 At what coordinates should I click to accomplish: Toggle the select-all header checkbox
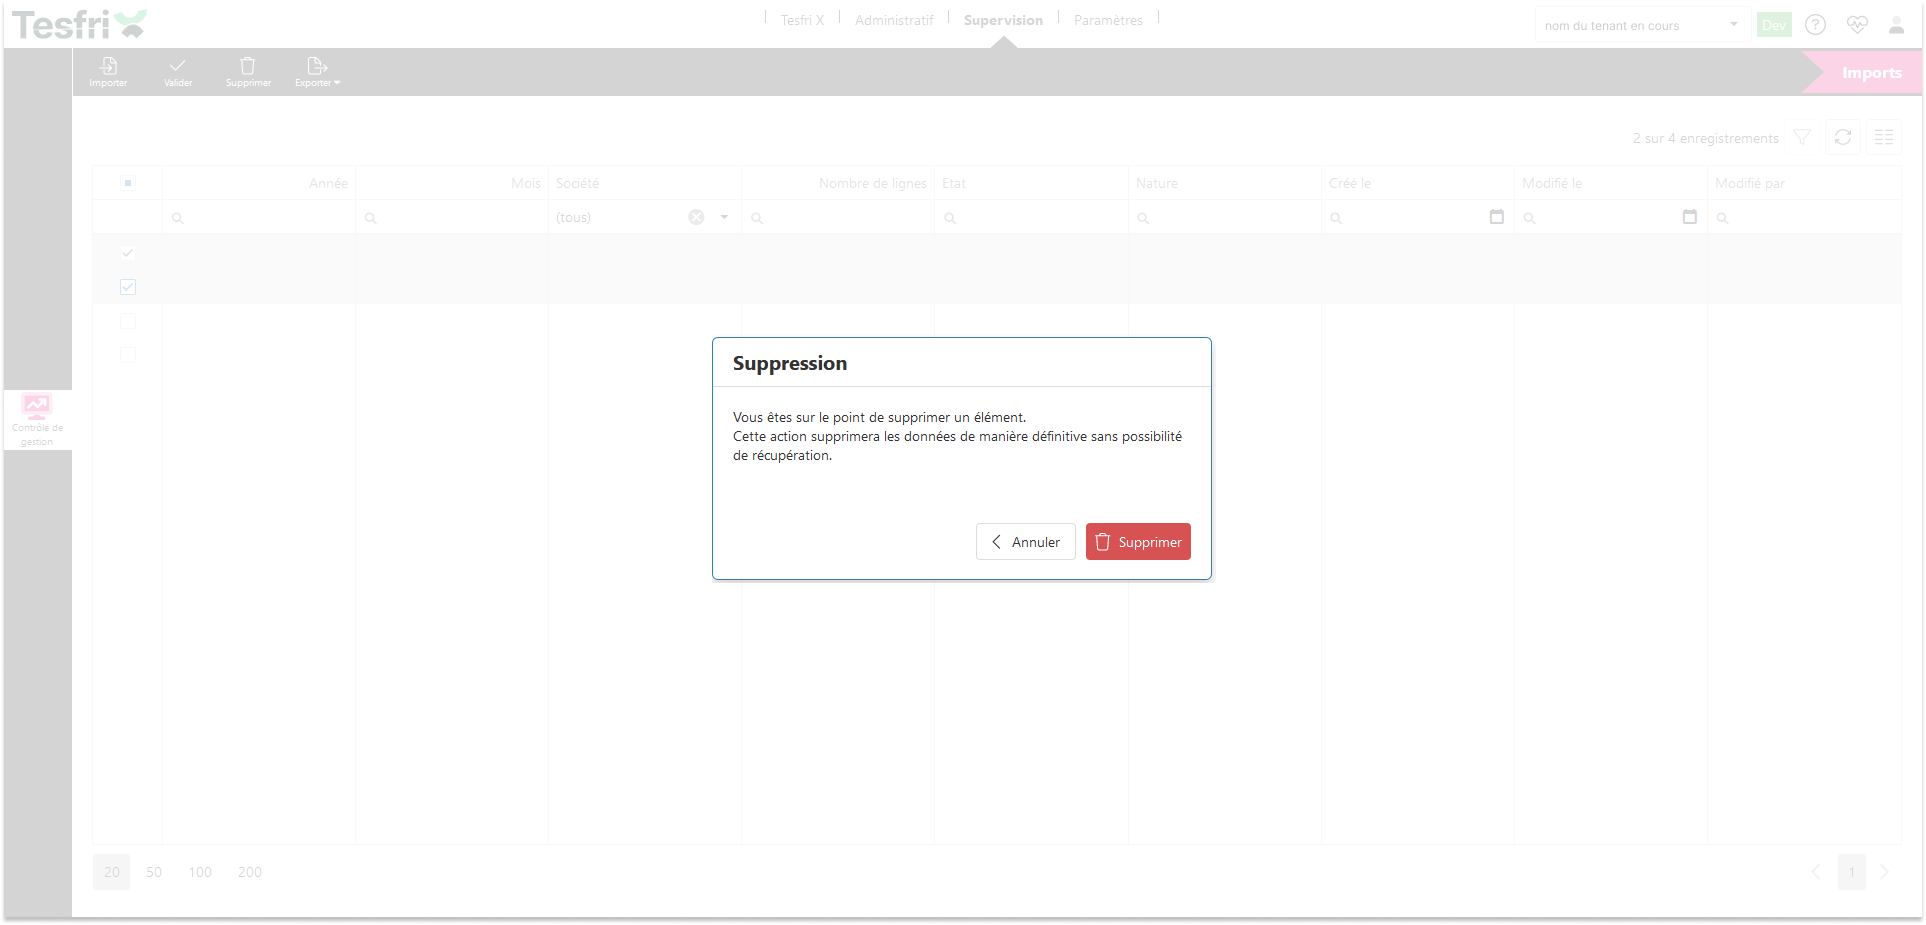point(128,183)
